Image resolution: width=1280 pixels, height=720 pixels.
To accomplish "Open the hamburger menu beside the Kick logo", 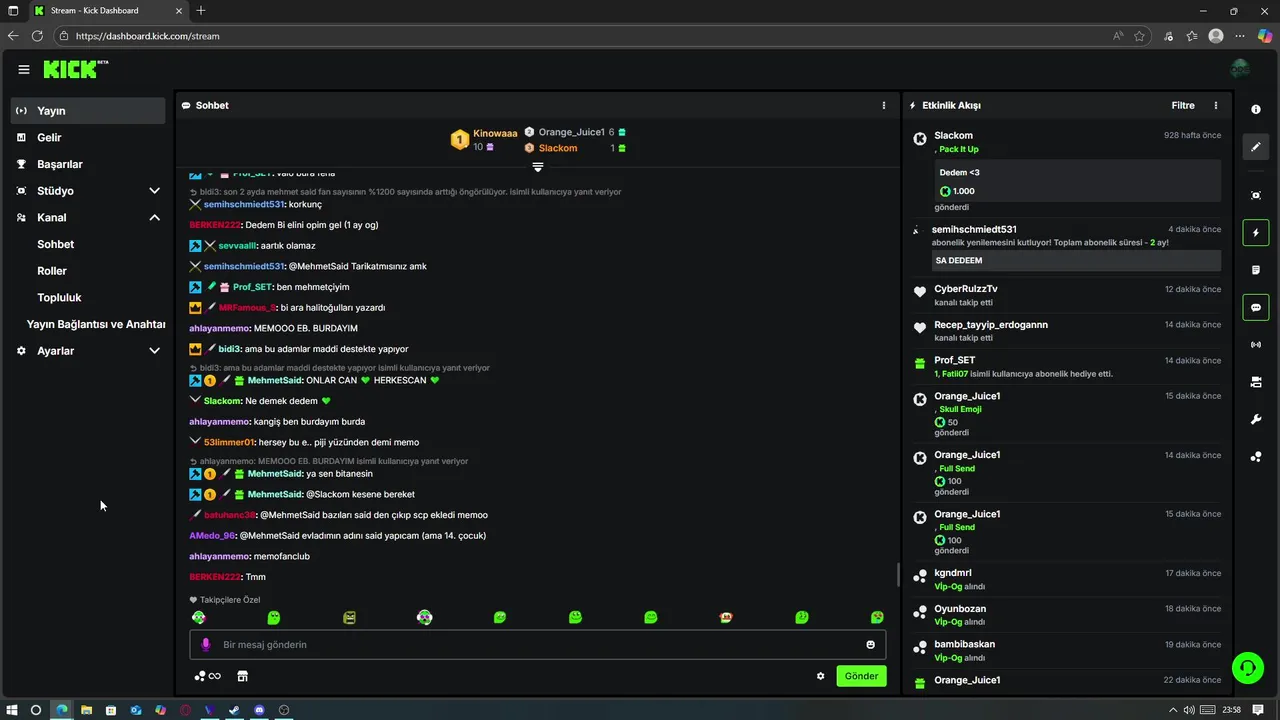I will (x=24, y=70).
